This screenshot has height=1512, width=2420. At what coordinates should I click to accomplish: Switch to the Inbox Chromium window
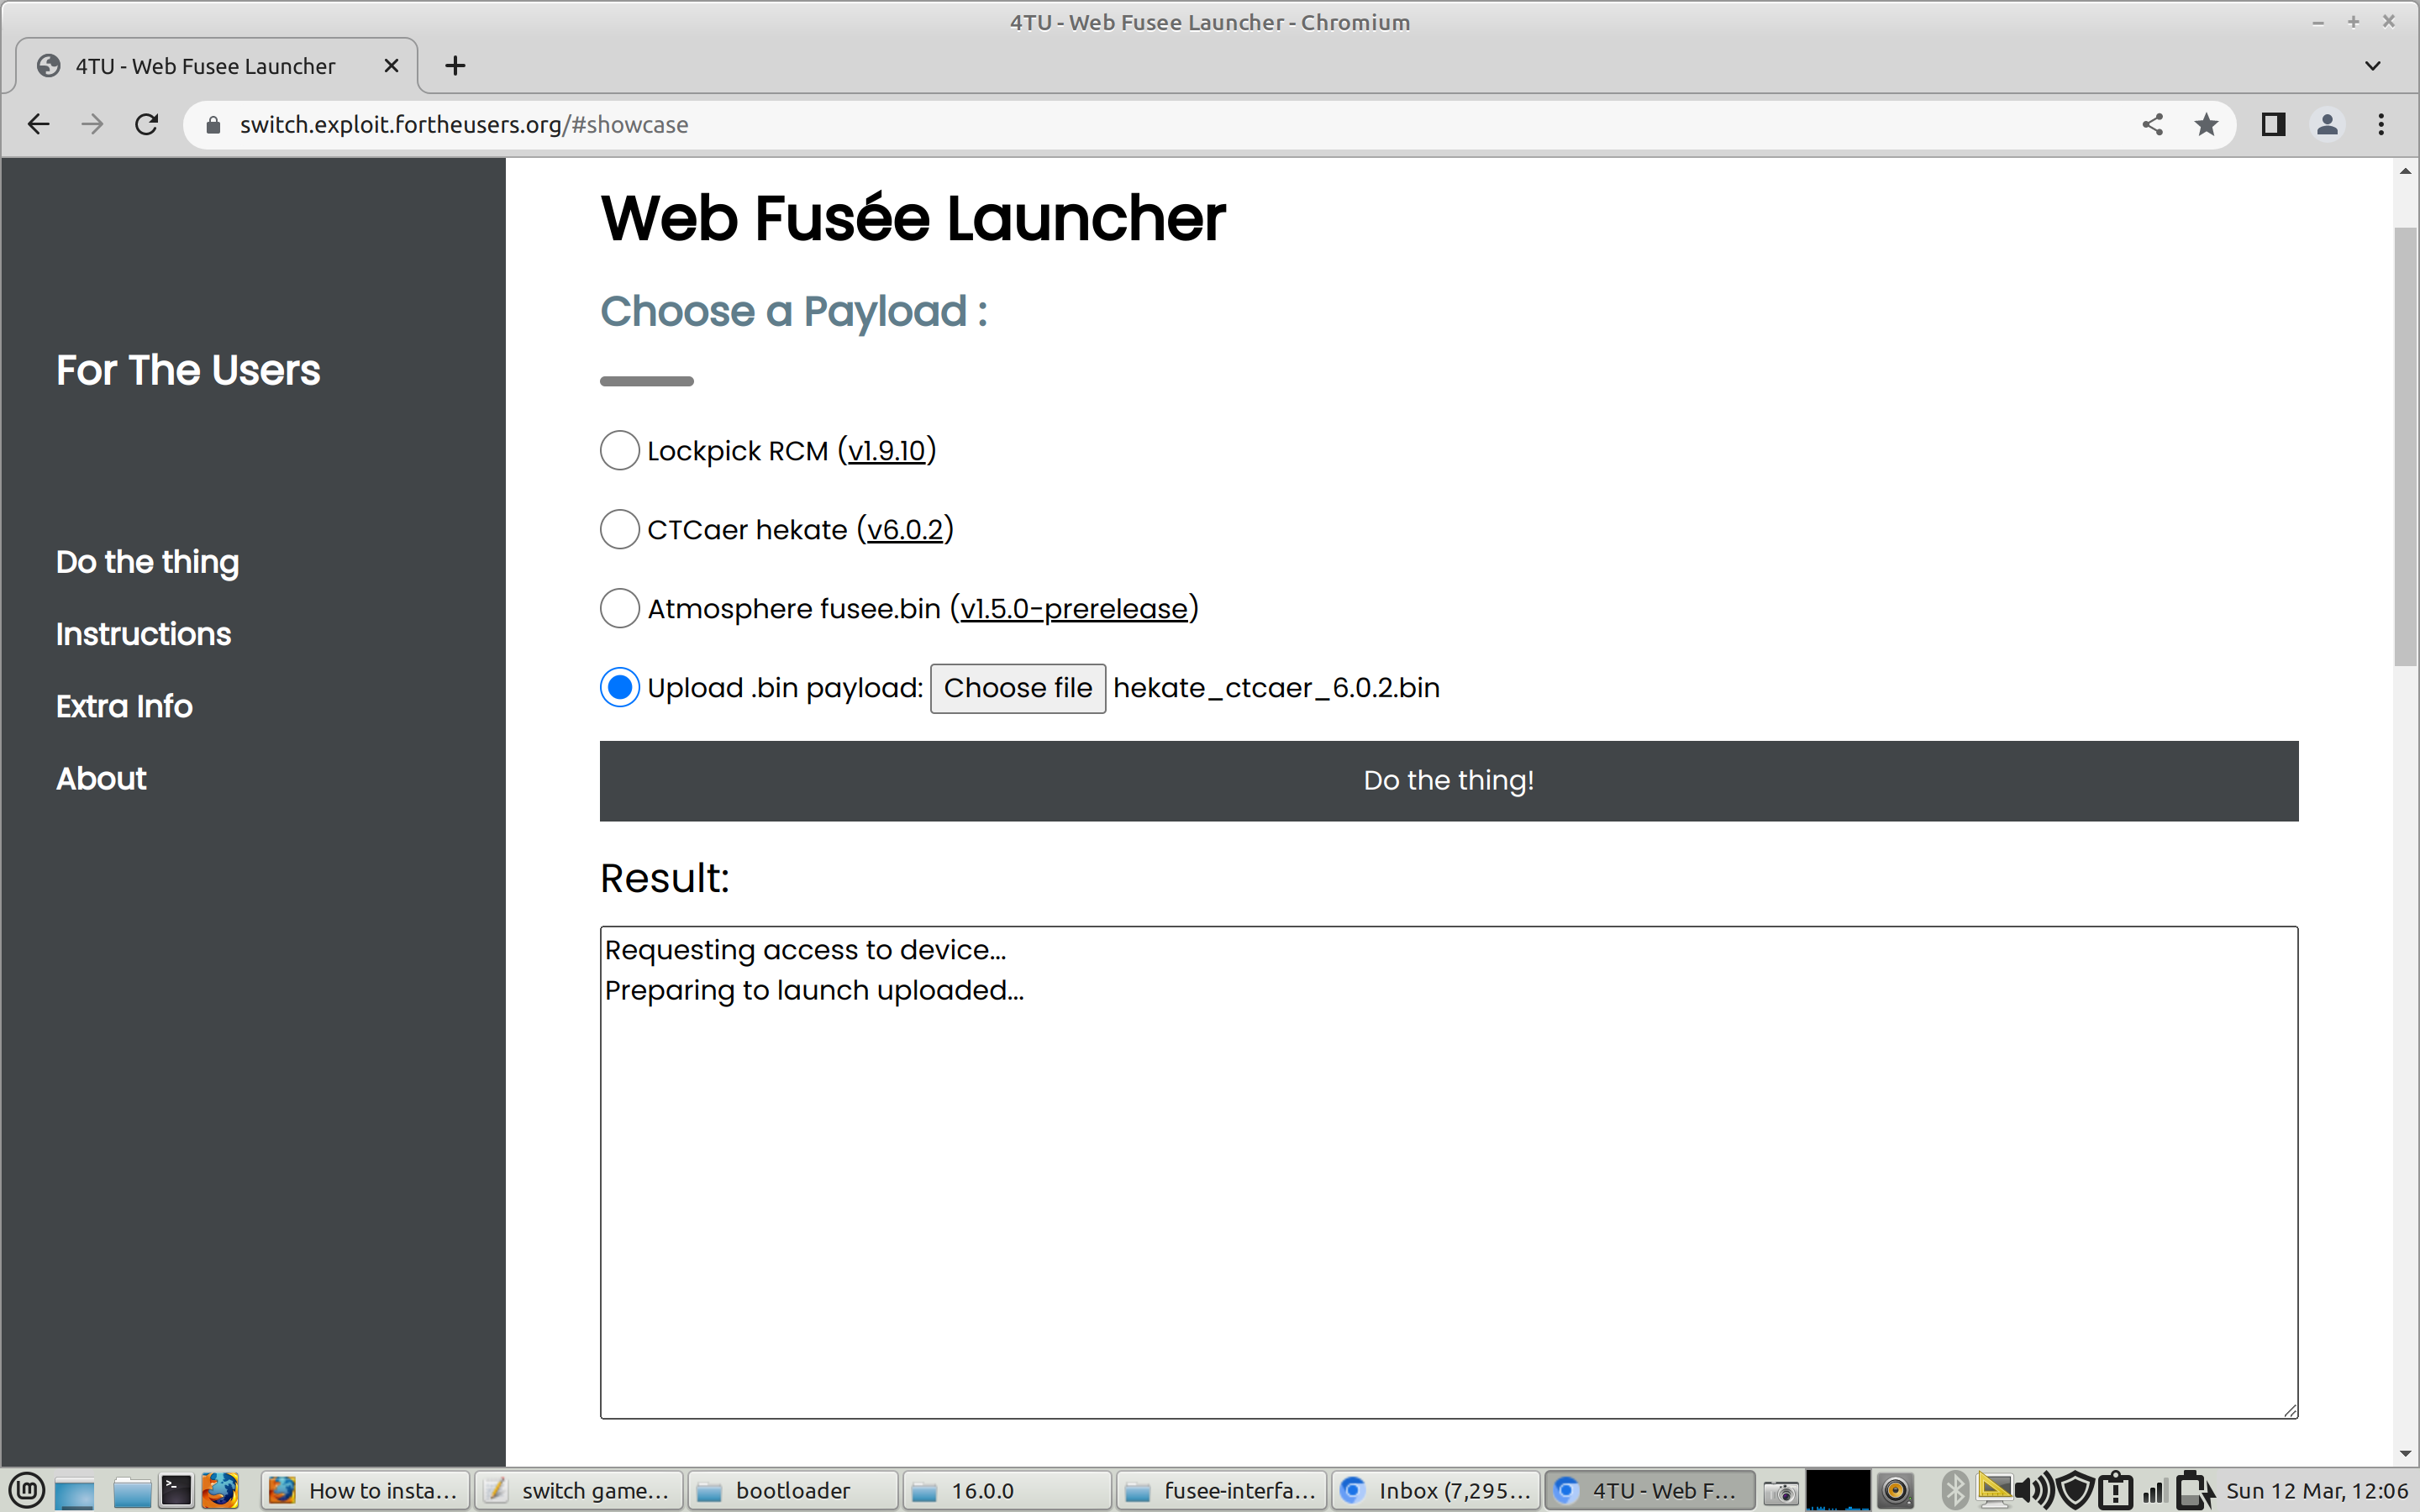[1435, 1491]
